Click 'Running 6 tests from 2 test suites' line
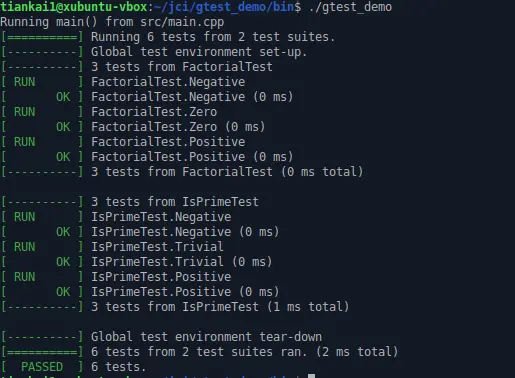Viewport: 515px width, 378px height. pos(213,37)
